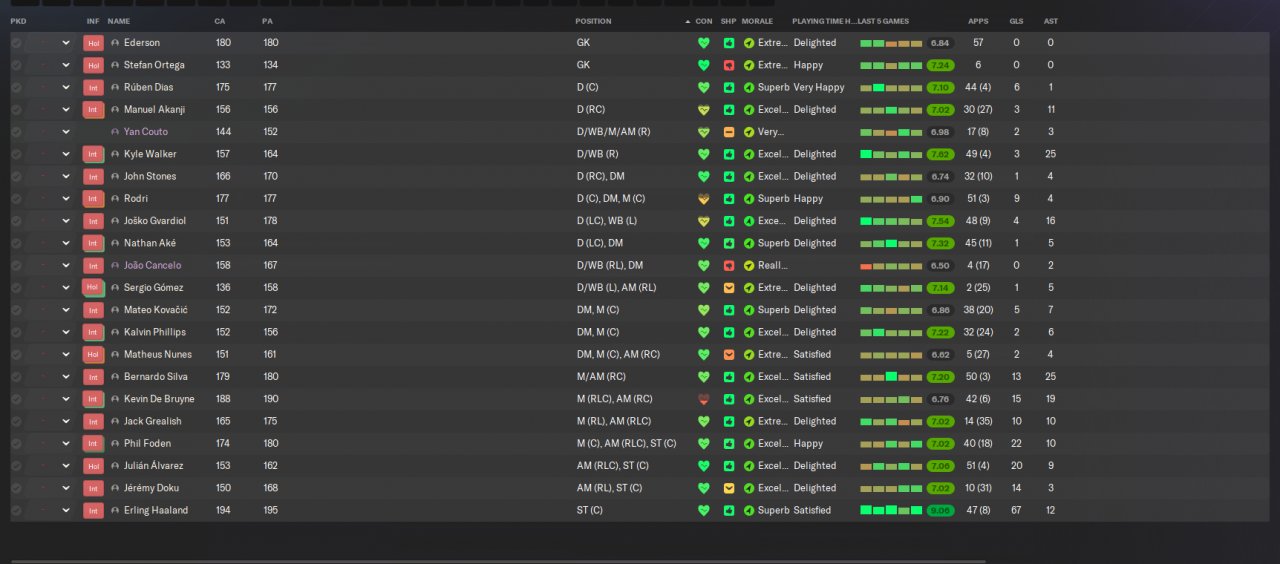Screen dimensions: 1280x564
Task: Click Ederson's morale arrow icon
Action: click(749, 43)
